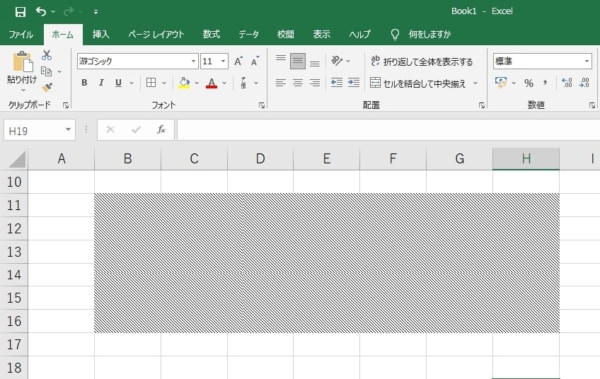Viewport: 600px width, 379px height.
Task: Click the Name Box showing H19
Action: coord(34,131)
